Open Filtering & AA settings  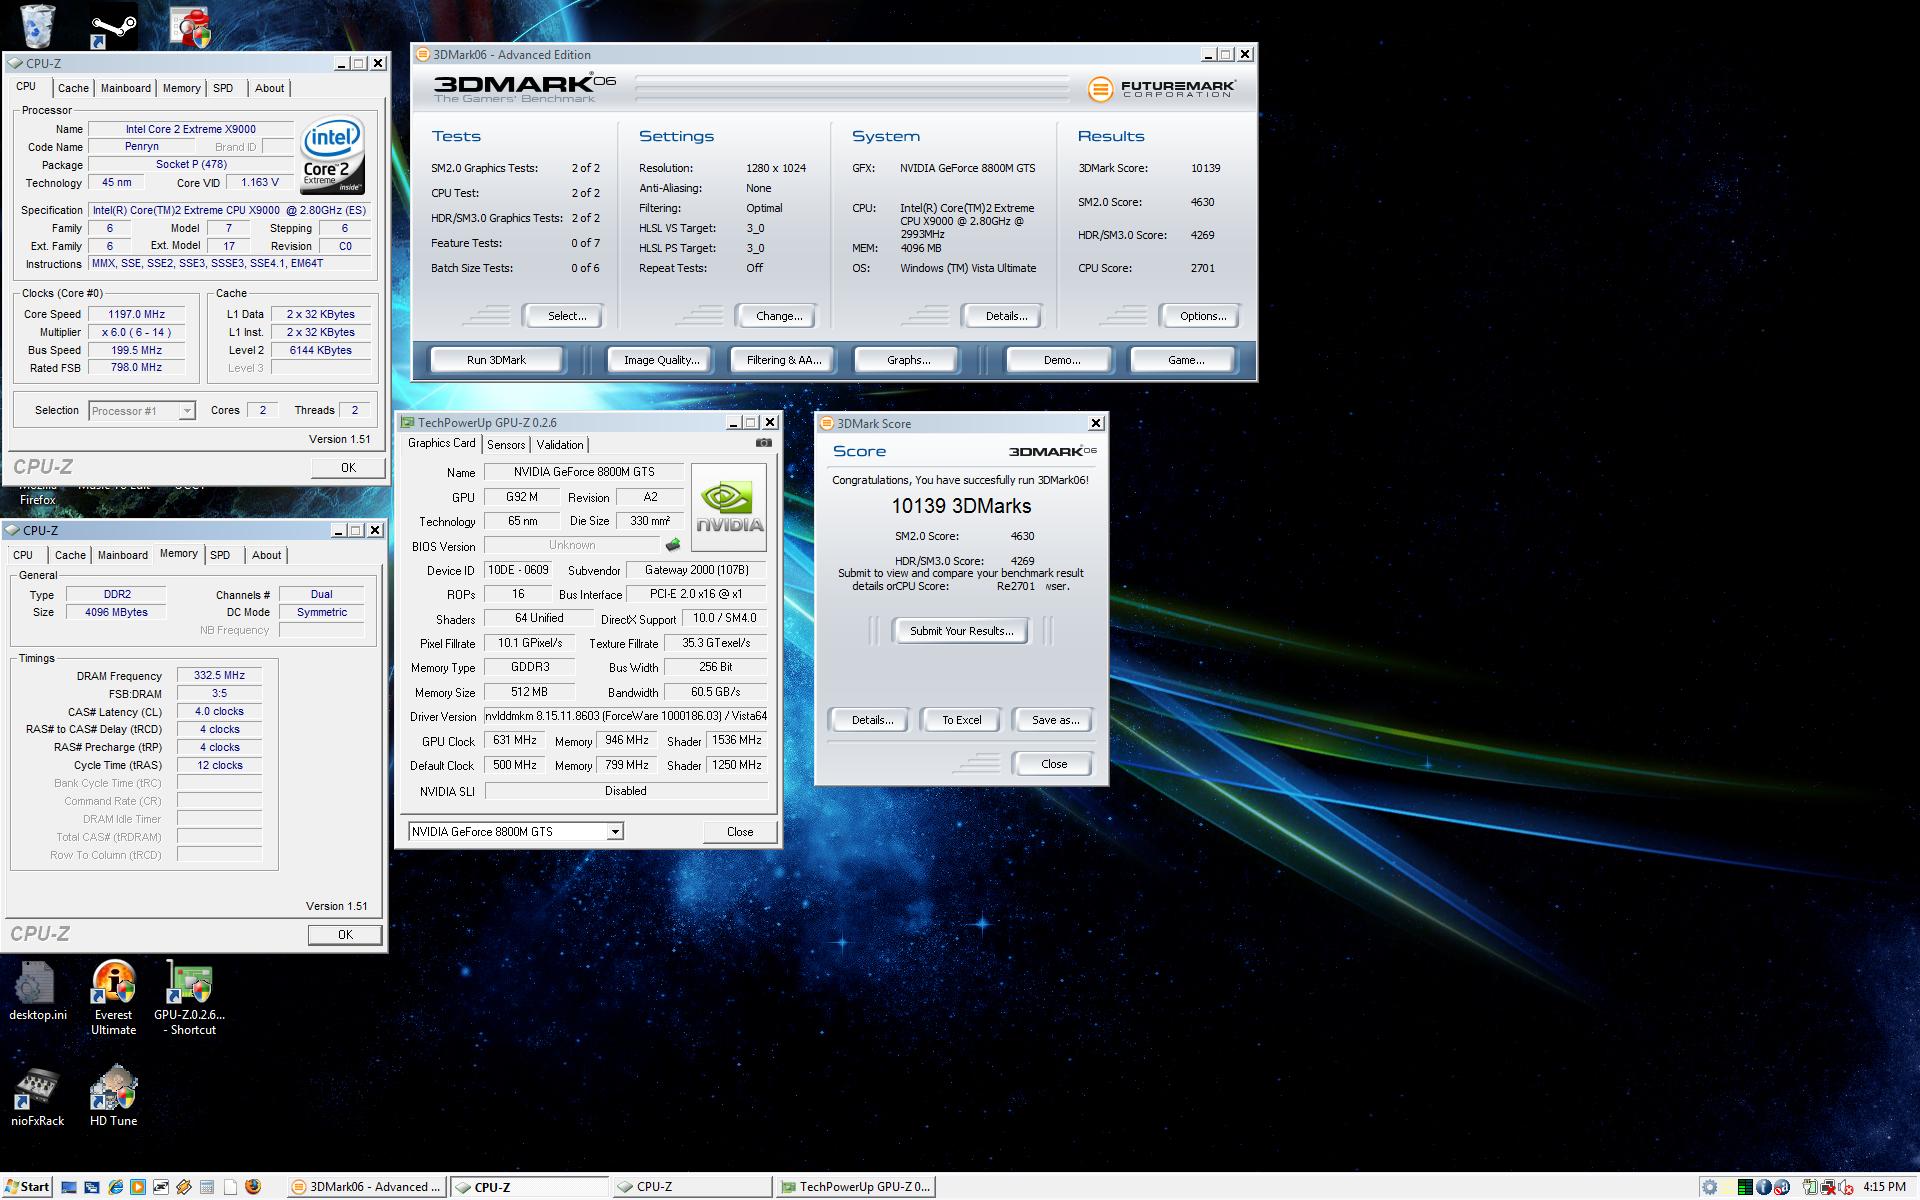(783, 360)
